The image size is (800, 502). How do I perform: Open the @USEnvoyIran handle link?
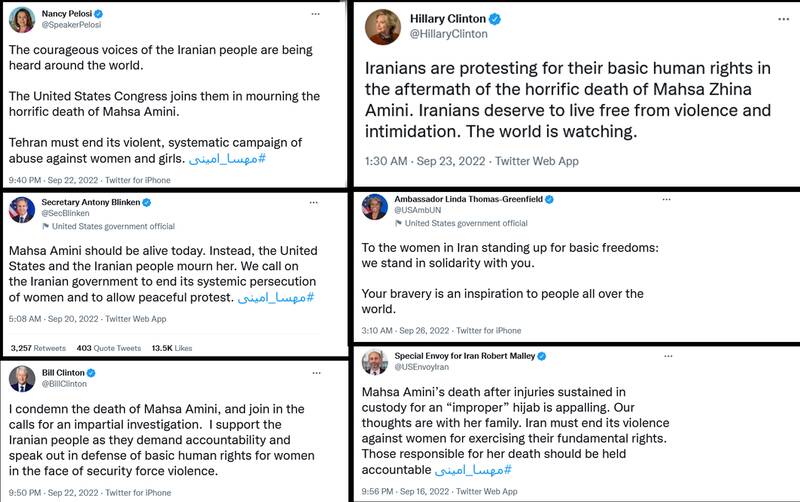click(x=421, y=368)
